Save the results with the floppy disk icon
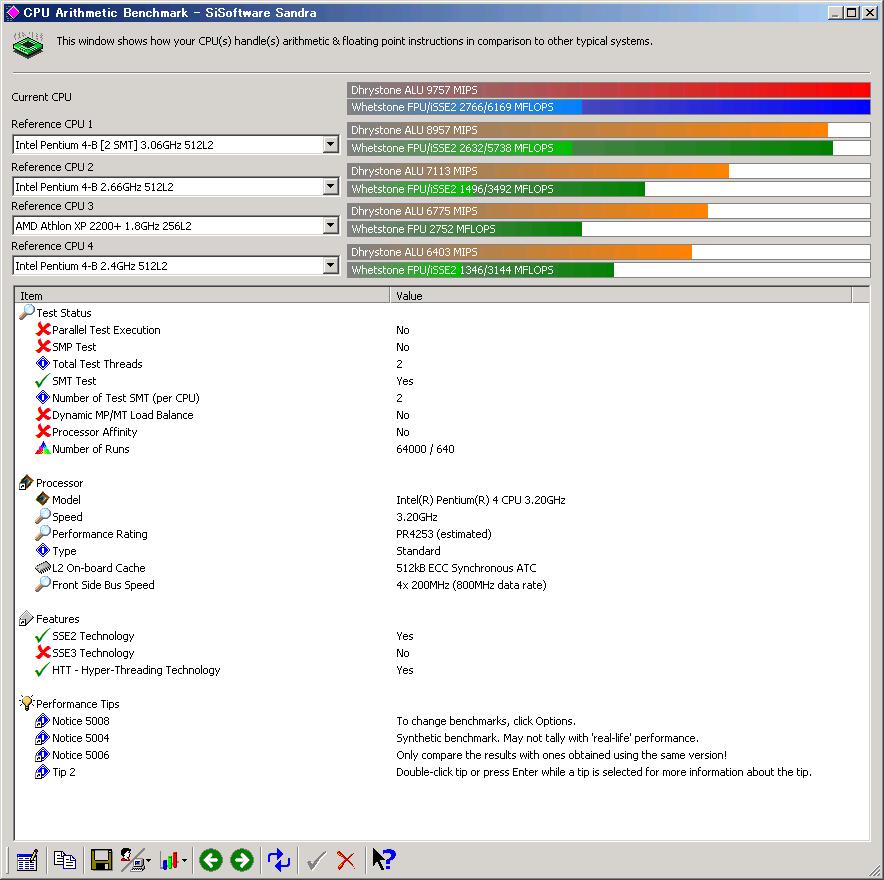The image size is (884, 880). coord(101,860)
